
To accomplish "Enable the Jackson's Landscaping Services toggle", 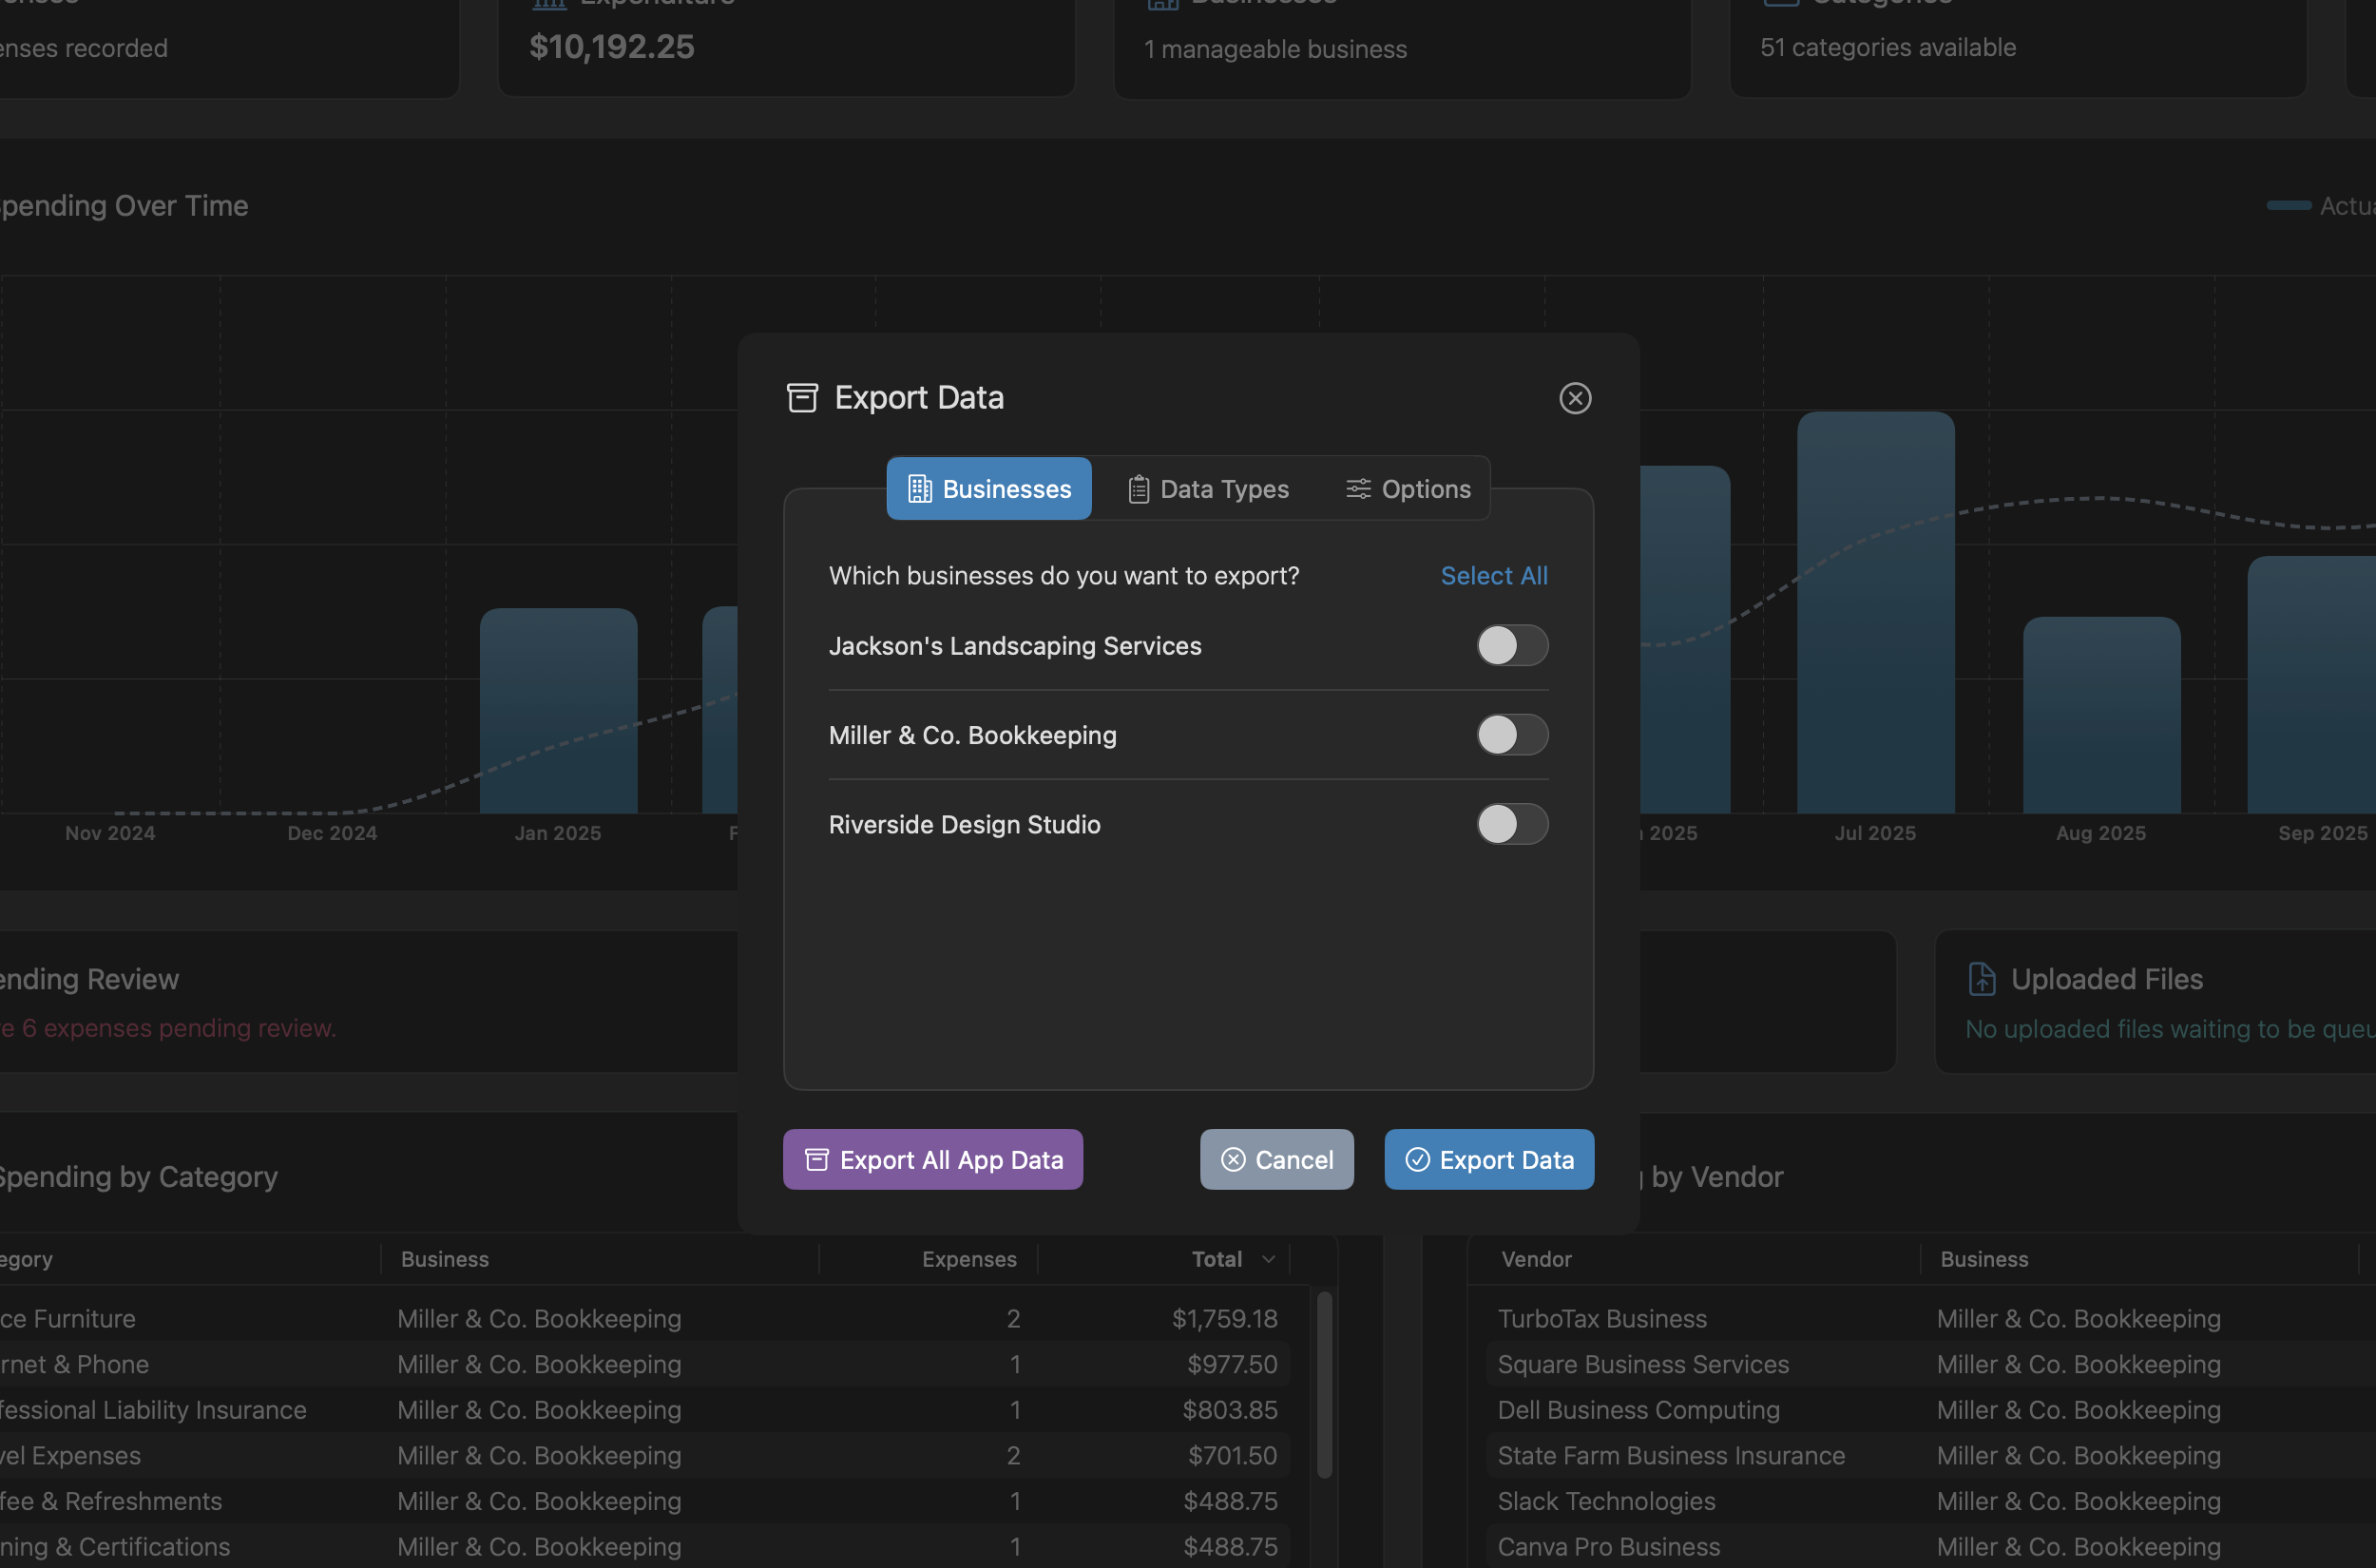I will pyautogui.click(x=1512, y=645).
